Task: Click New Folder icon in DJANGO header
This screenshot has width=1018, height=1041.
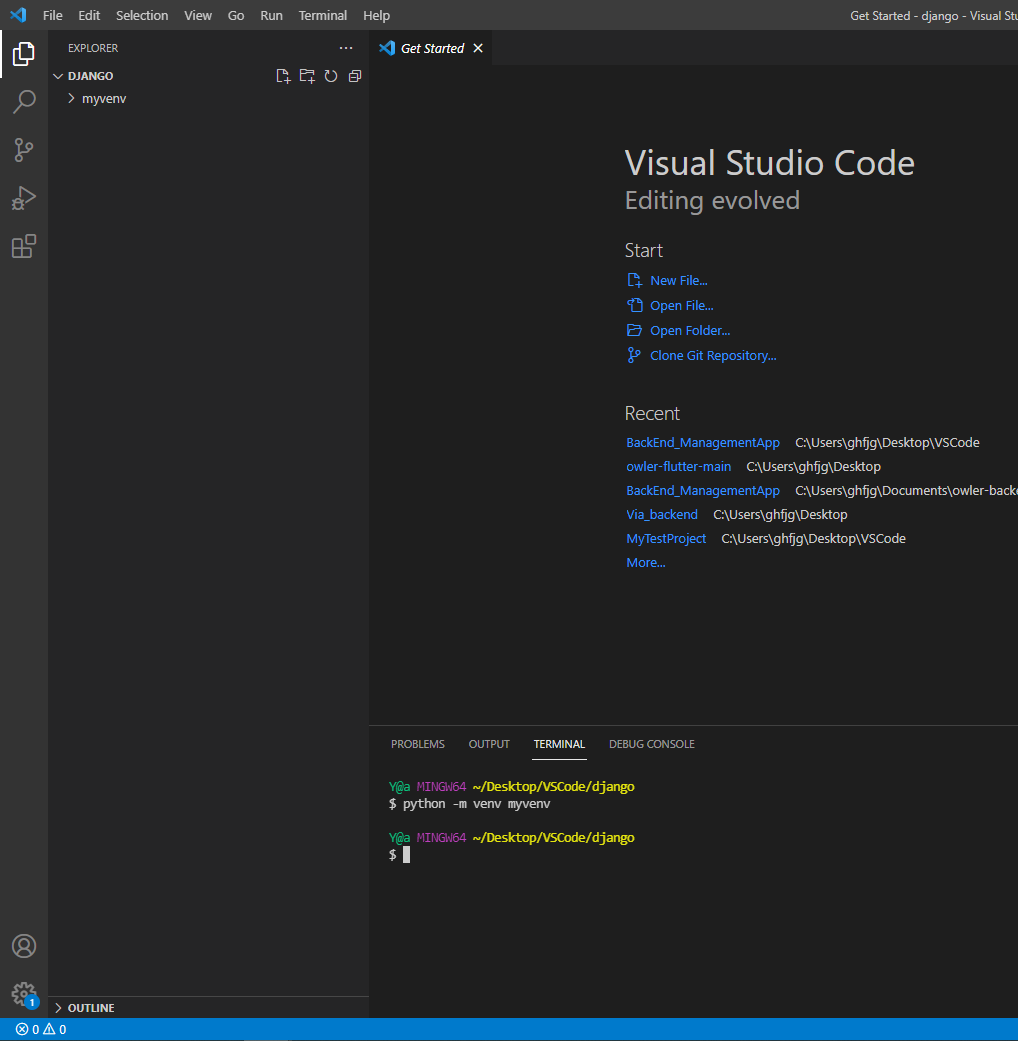Action: tap(307, 76)
